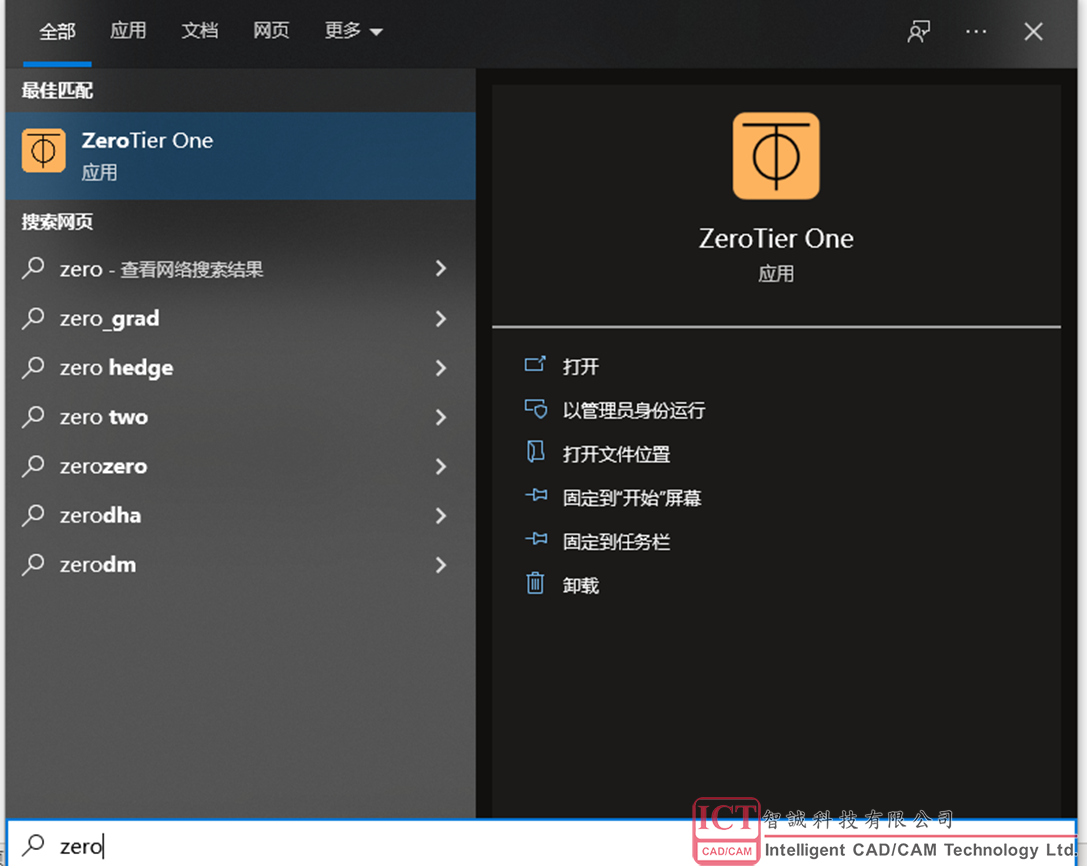
Task: Click the zerodm suggestion text
Action: pos(98,564)
